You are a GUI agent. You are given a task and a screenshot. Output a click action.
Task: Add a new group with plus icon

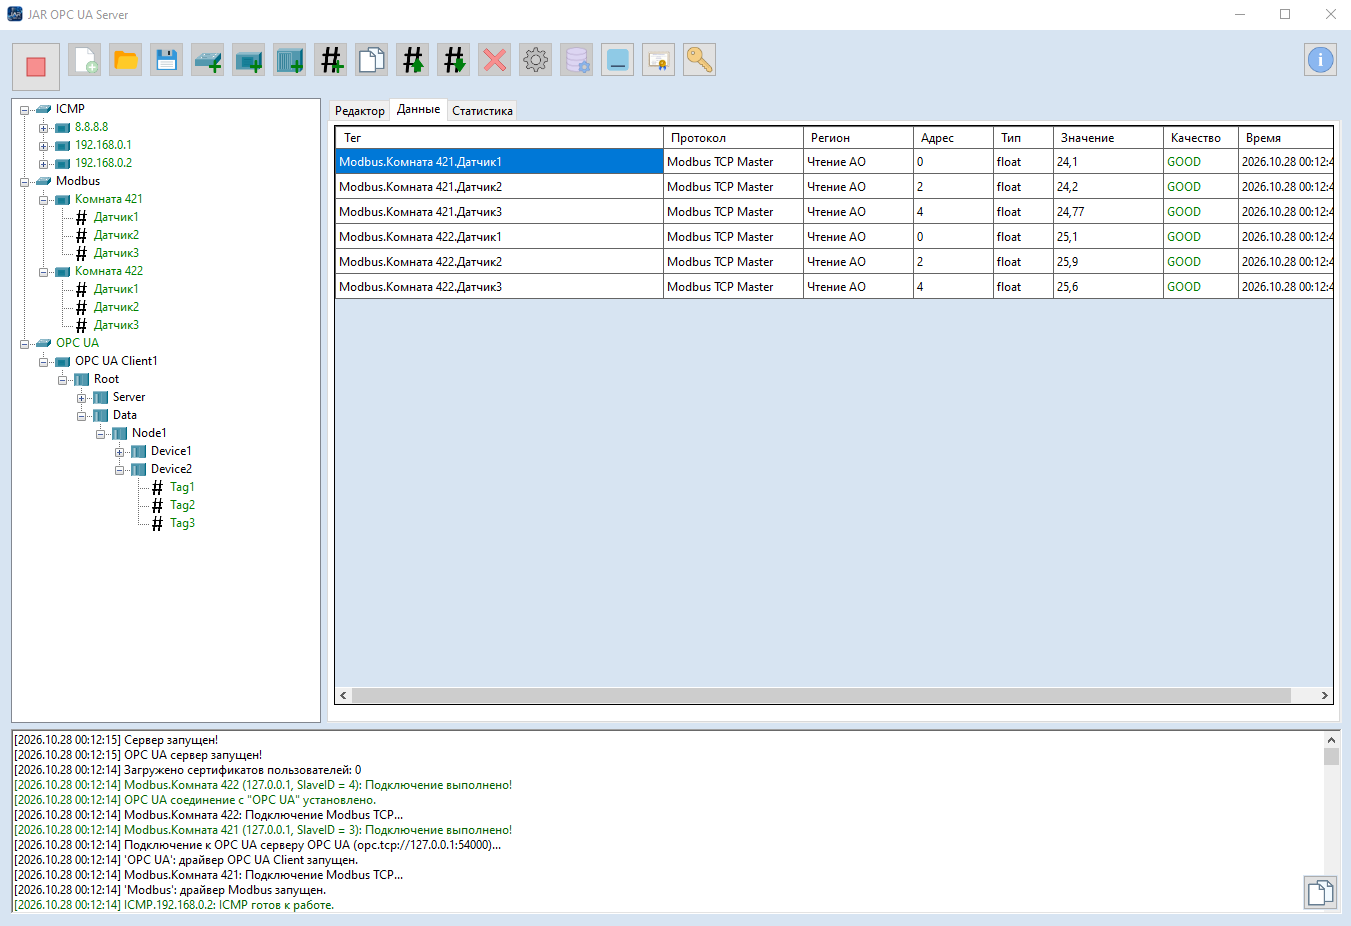(x=290, y=60)
